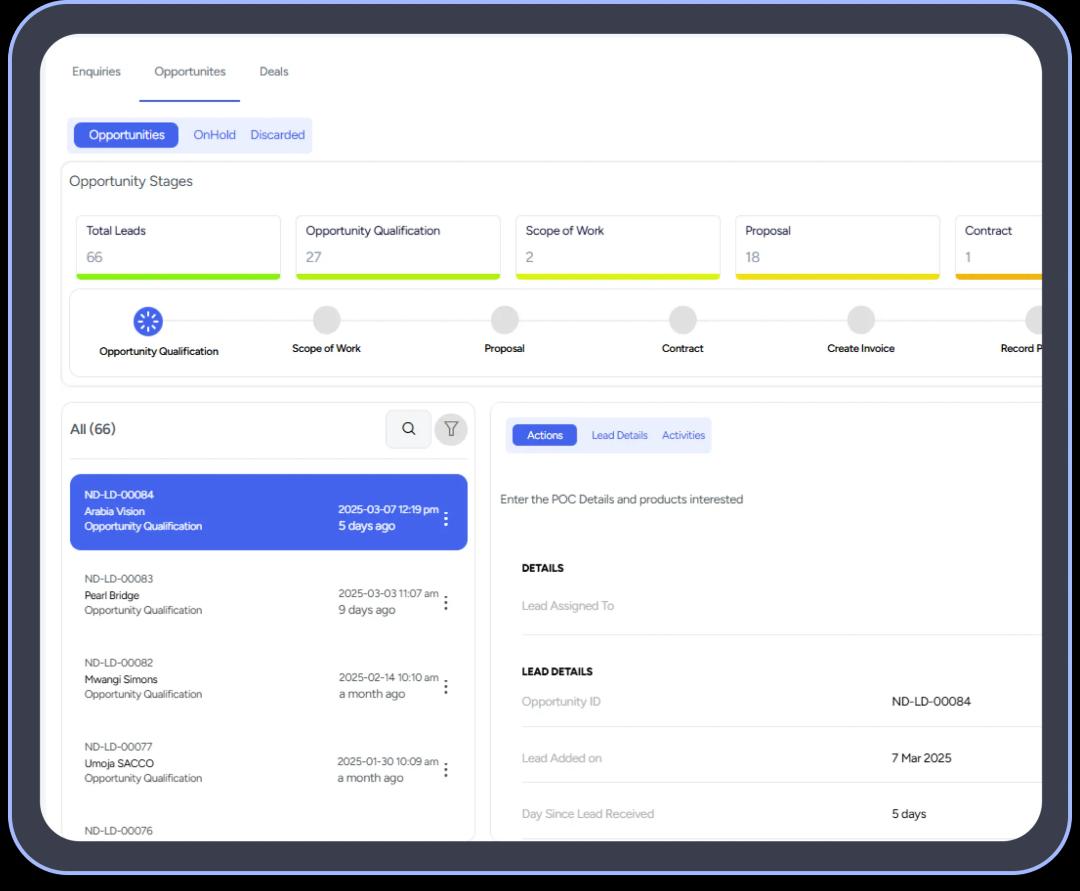Click the Total Leads stage card
This screenshot has height=891, width=1080.
point(178,245)
